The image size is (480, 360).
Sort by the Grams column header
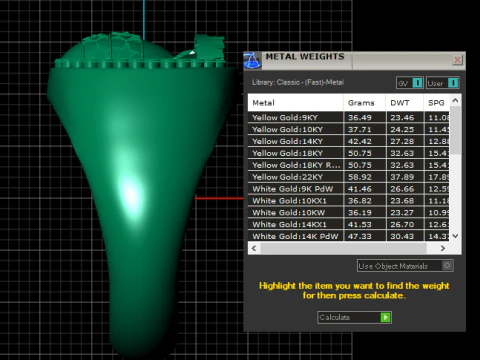(x=364, y=103)
